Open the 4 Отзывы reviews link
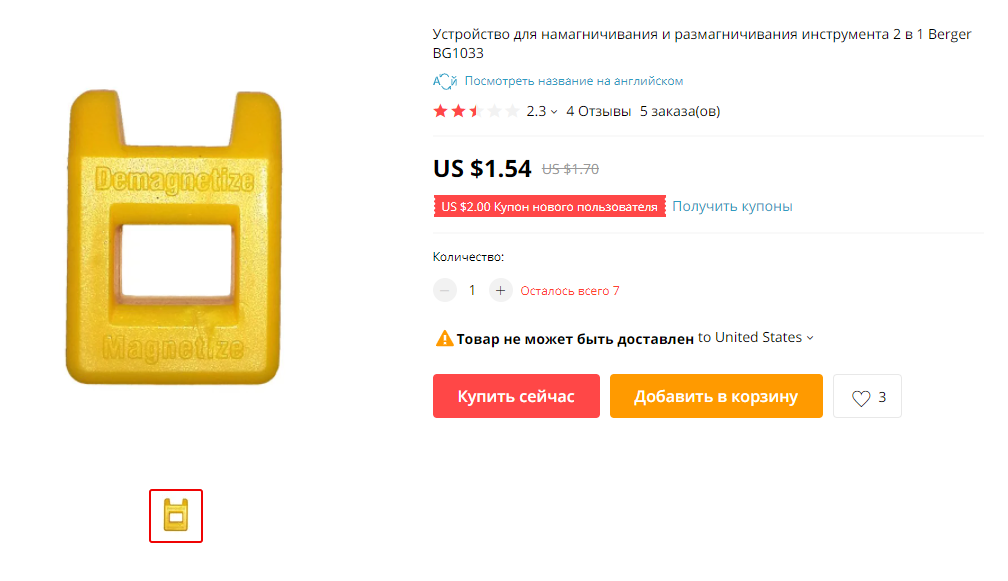Viewport: 1008px width, 581px height. pos(598,111)
